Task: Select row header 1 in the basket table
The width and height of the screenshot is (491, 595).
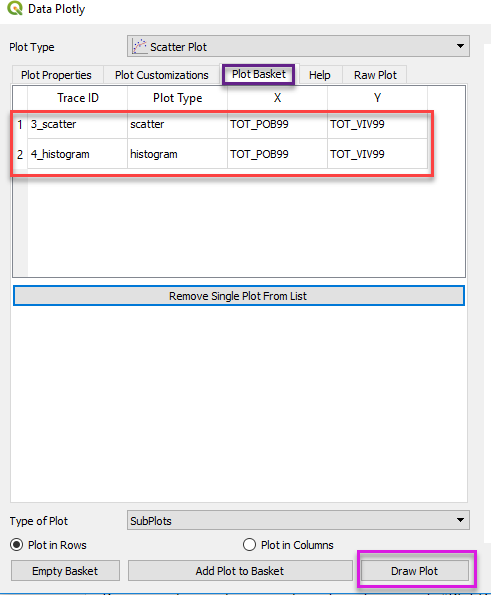Action: pos(20,124)
